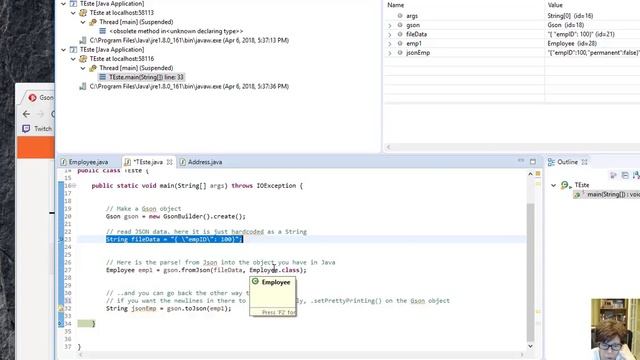The width and height of the screenshot is (640, 360).
Task: Click the emp1 value Employee (id=28)
Action: 572,44
